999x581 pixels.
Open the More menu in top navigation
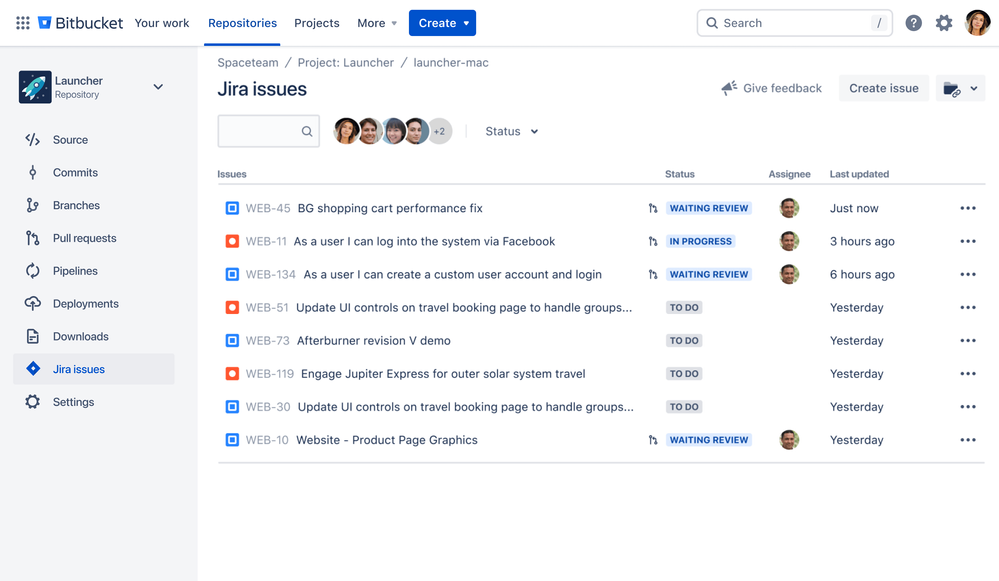coord(376,22)
